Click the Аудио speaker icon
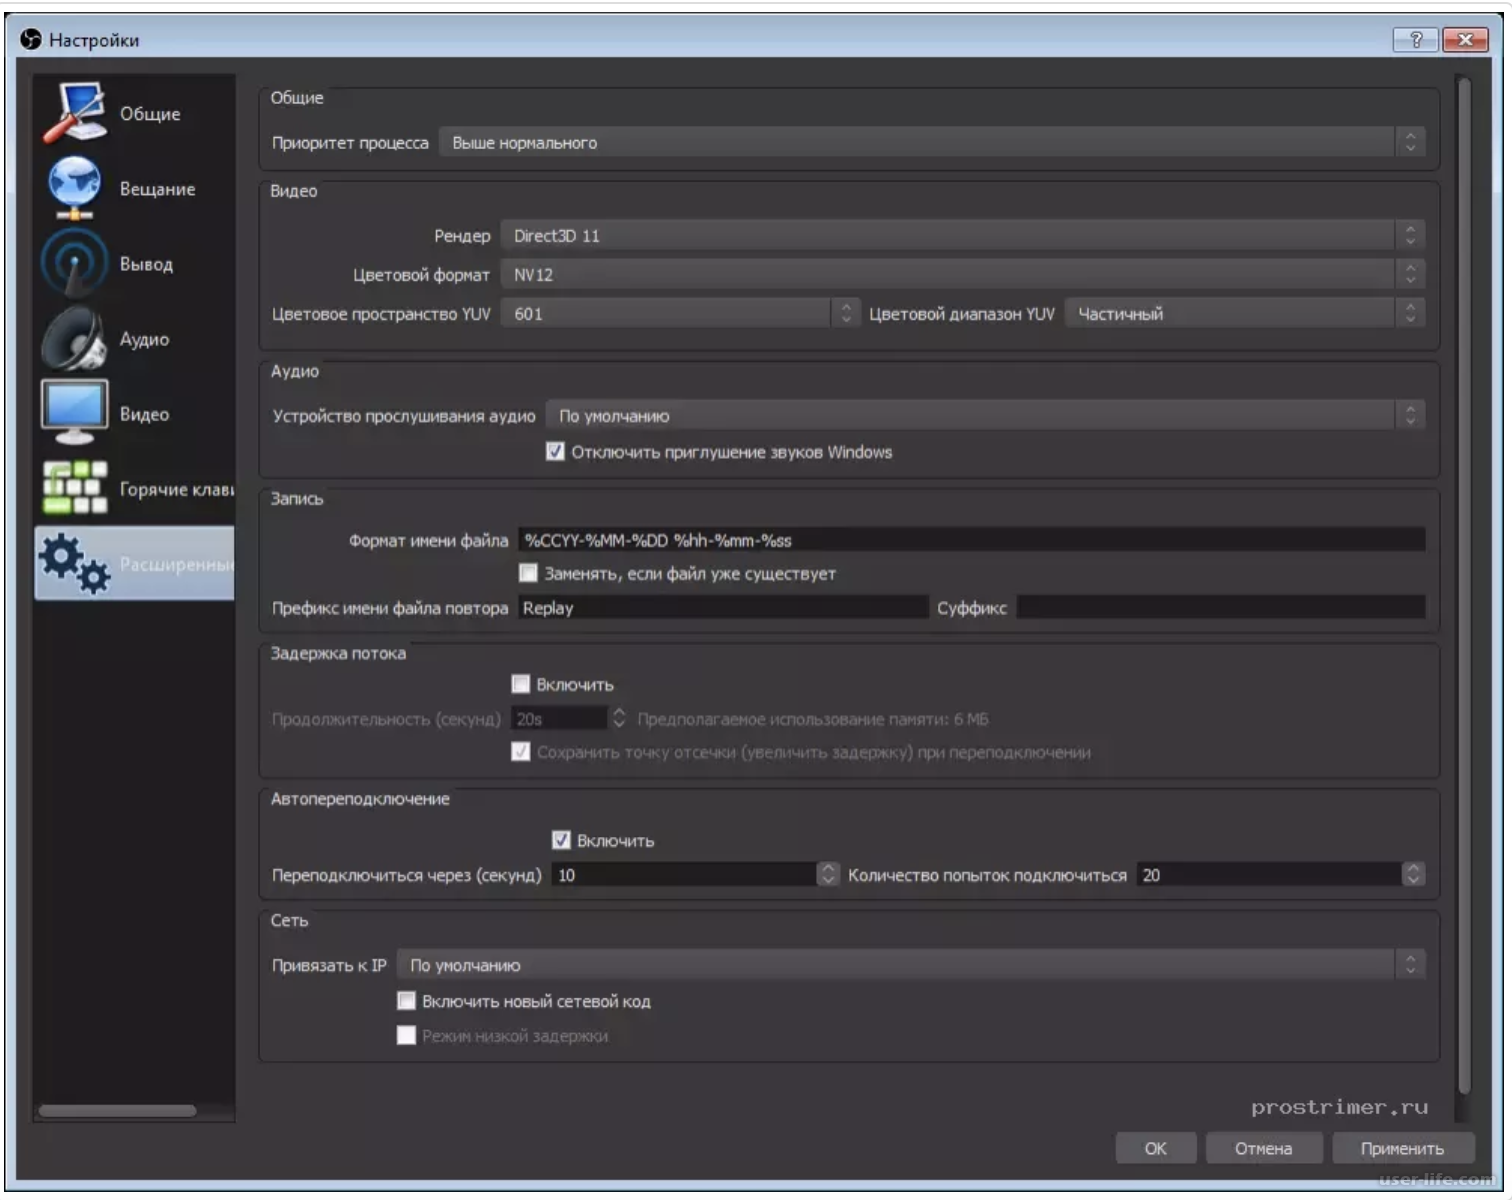 point(74,338)
